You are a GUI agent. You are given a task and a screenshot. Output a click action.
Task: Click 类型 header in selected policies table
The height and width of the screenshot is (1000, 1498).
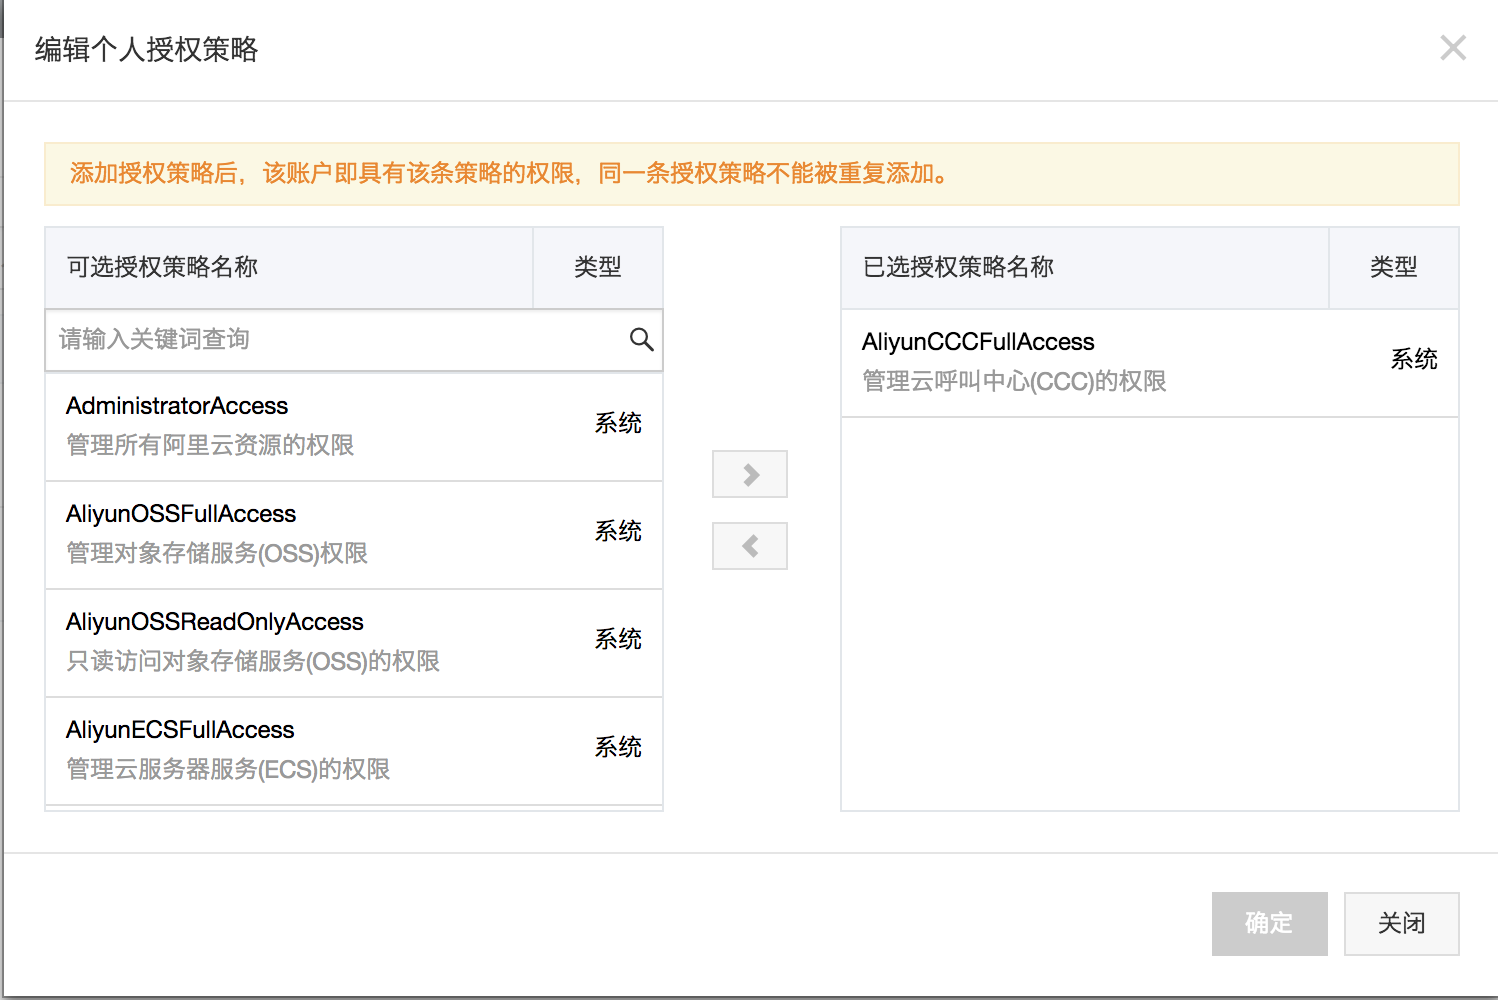[x=1394, y=267]
